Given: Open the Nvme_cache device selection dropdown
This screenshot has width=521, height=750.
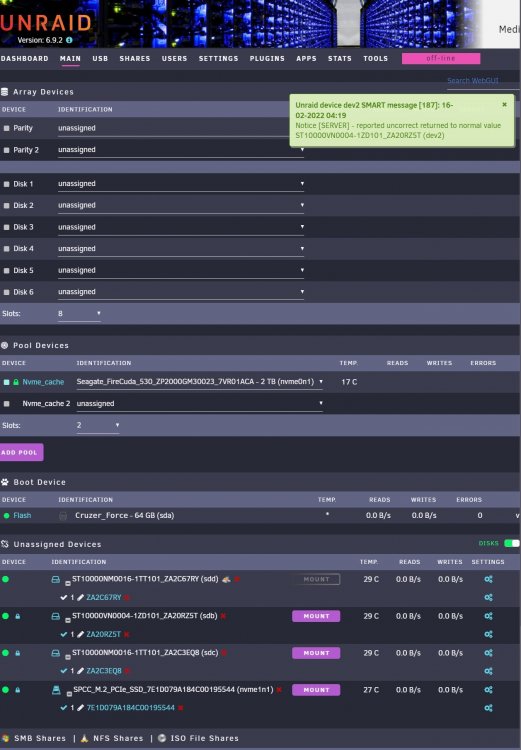Looking at the screenshot, I should [x=200, y=382].
